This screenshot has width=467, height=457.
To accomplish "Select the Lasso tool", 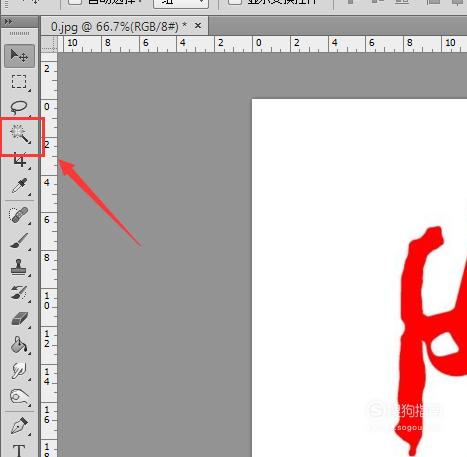I will tap(19, 107).
